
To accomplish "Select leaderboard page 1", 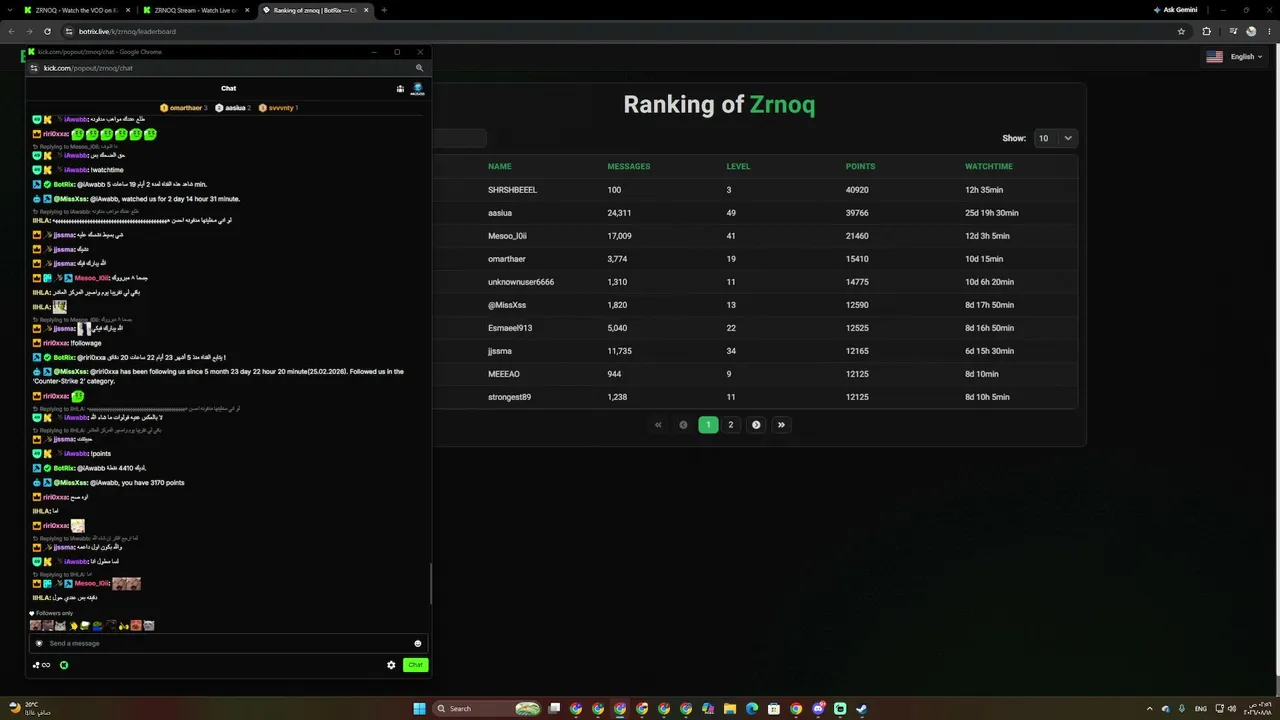I will (708, 425).
